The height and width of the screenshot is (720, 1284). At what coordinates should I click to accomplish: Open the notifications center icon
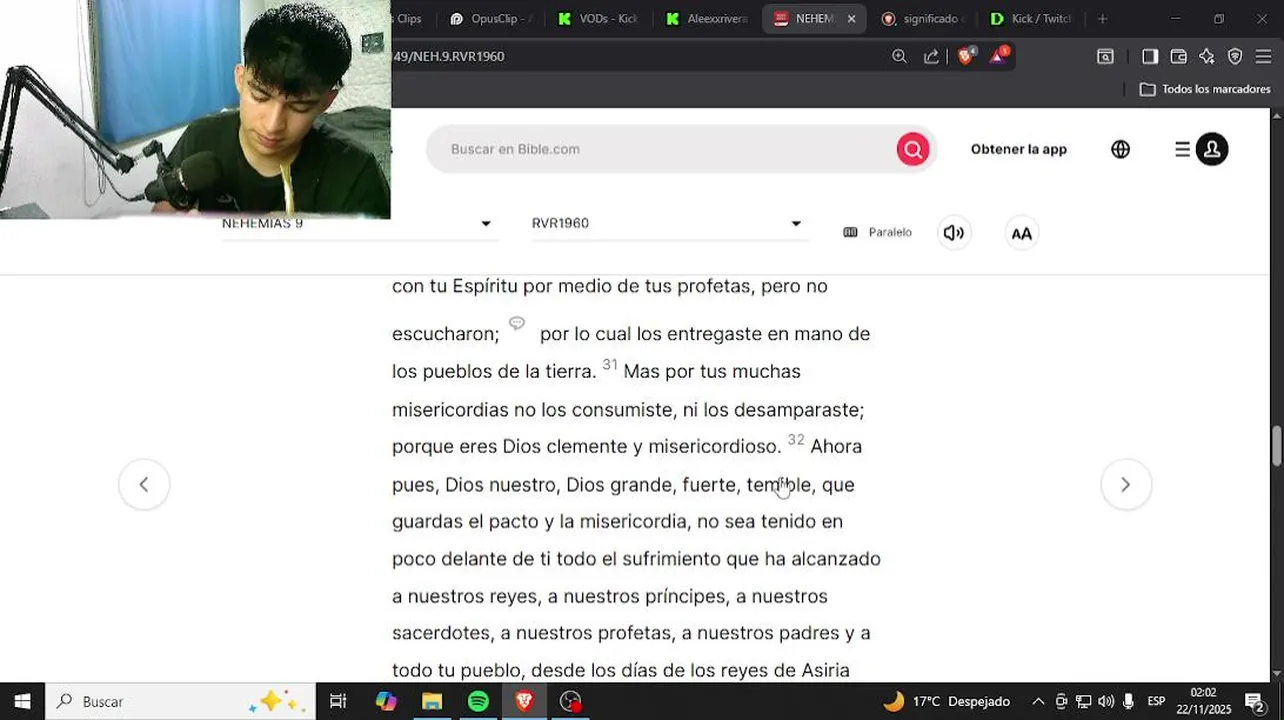(1254, 701)
